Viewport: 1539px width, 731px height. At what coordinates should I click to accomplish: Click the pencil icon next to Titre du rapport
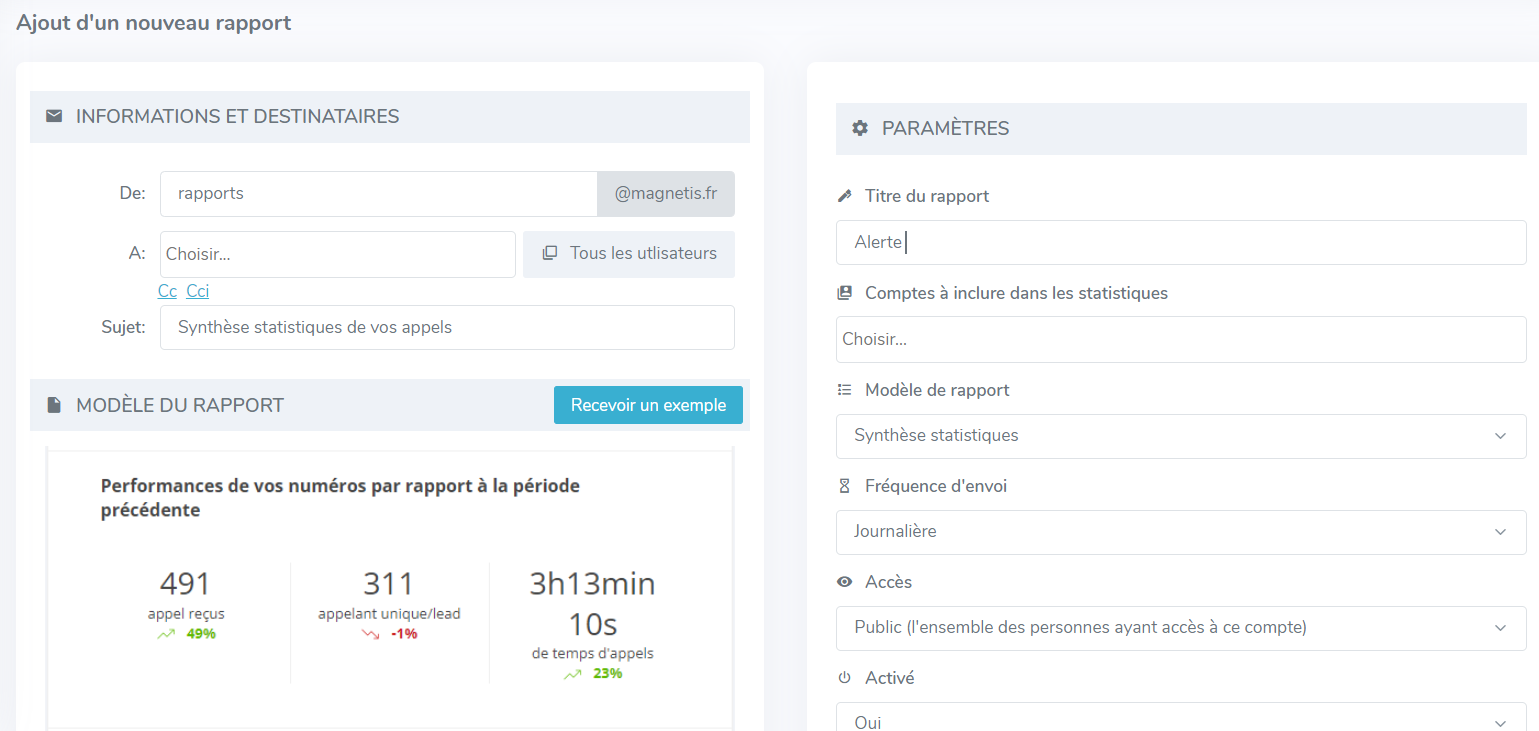tap(844, 196)
